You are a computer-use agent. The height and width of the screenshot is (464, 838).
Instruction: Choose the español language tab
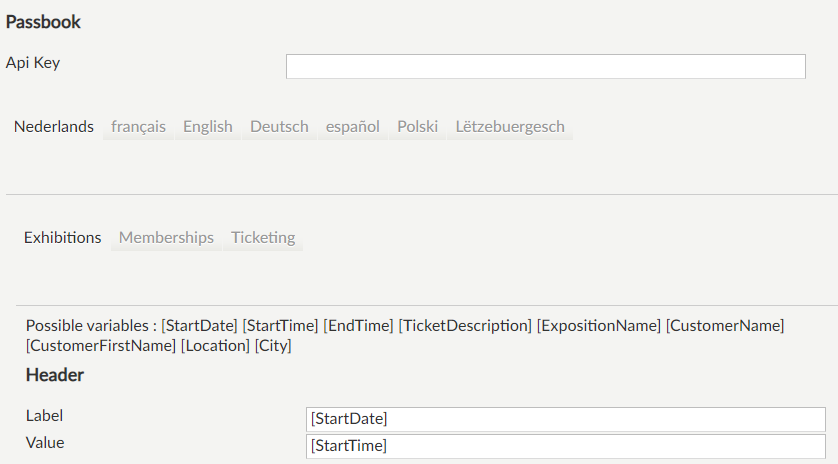pos(353,127)
